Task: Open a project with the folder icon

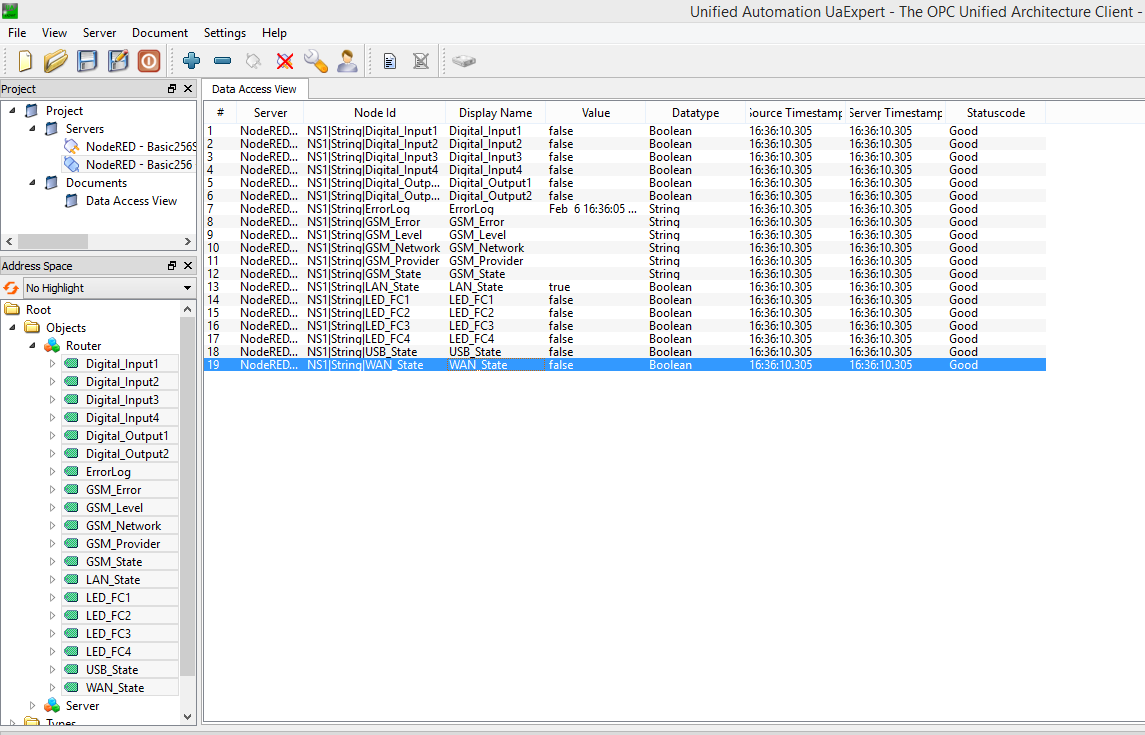Action: pos(55,61)
